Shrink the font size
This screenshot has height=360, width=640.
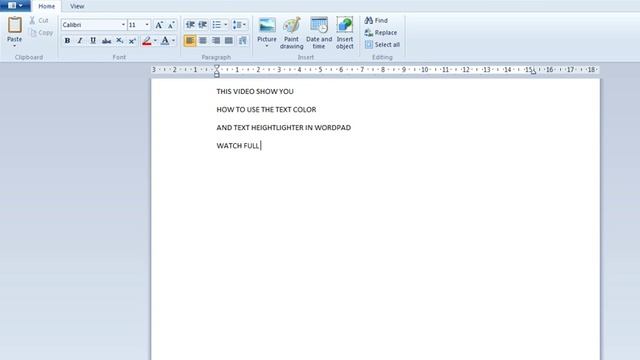[x=171, y=25]
